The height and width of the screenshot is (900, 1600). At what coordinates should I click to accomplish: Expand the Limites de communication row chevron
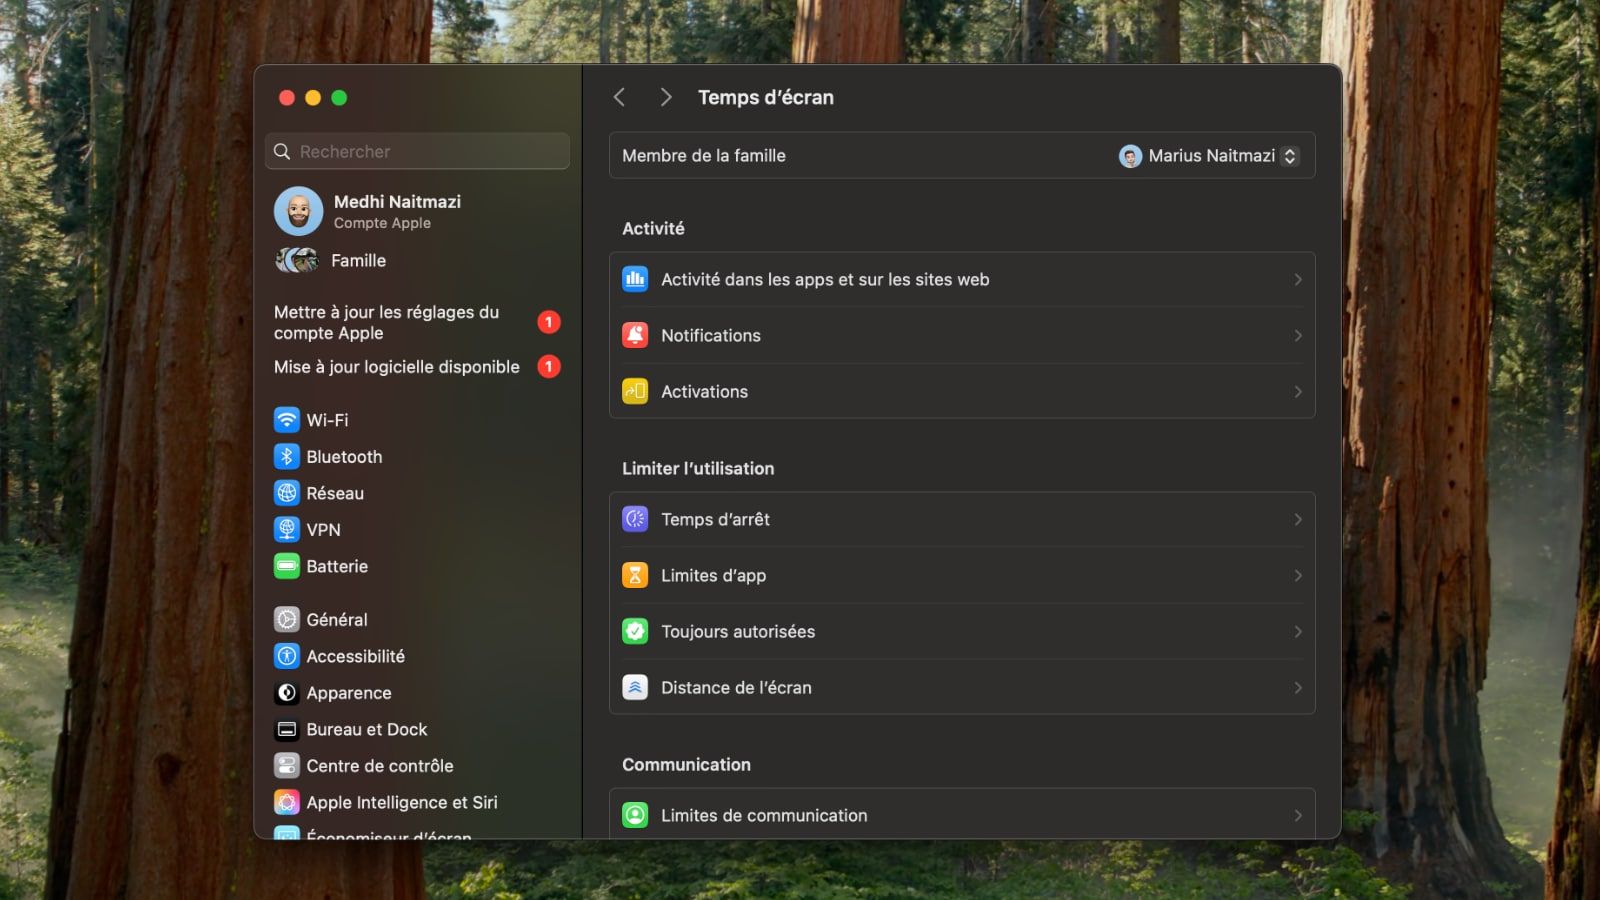[1297, 815]
